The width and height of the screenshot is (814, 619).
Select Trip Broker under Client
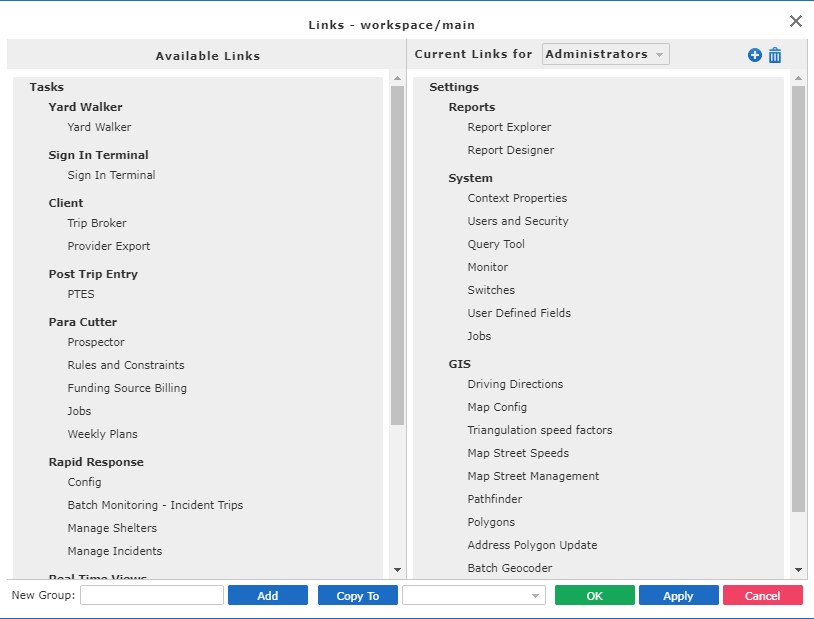(96, 223)
